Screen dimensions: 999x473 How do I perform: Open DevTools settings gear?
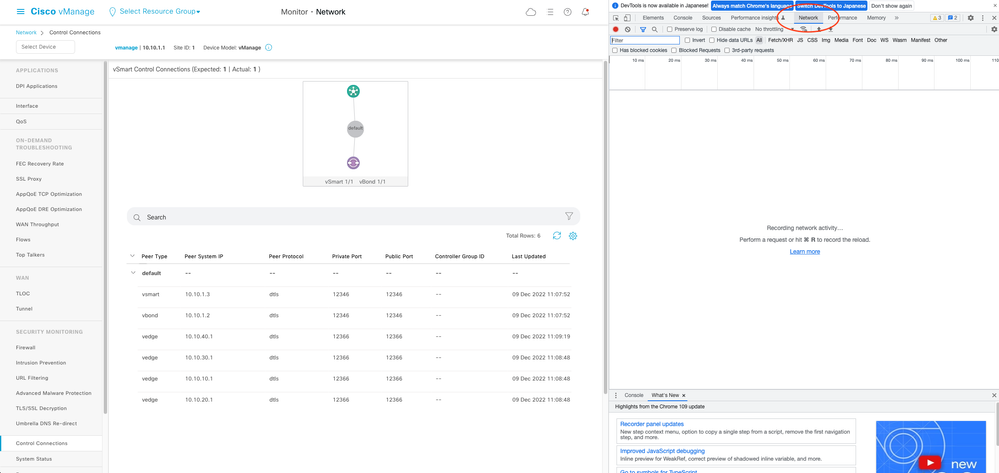coord(971,18)
